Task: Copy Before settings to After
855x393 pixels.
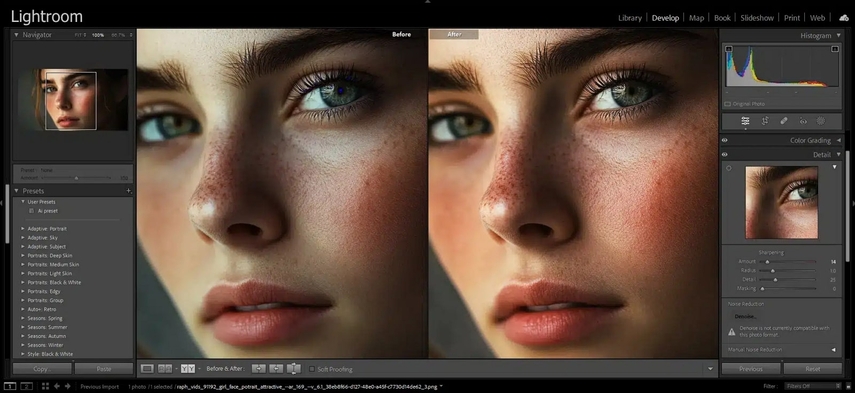Action: pyautogui.click(x=258, y=369)
